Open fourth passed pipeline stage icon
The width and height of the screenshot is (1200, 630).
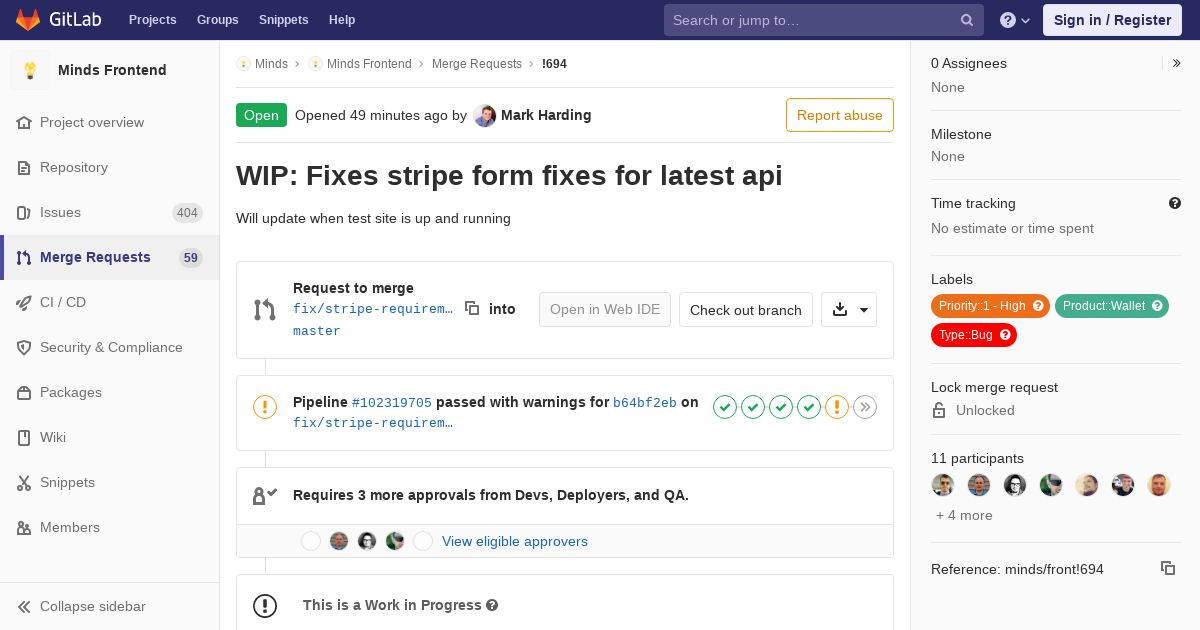809,407
